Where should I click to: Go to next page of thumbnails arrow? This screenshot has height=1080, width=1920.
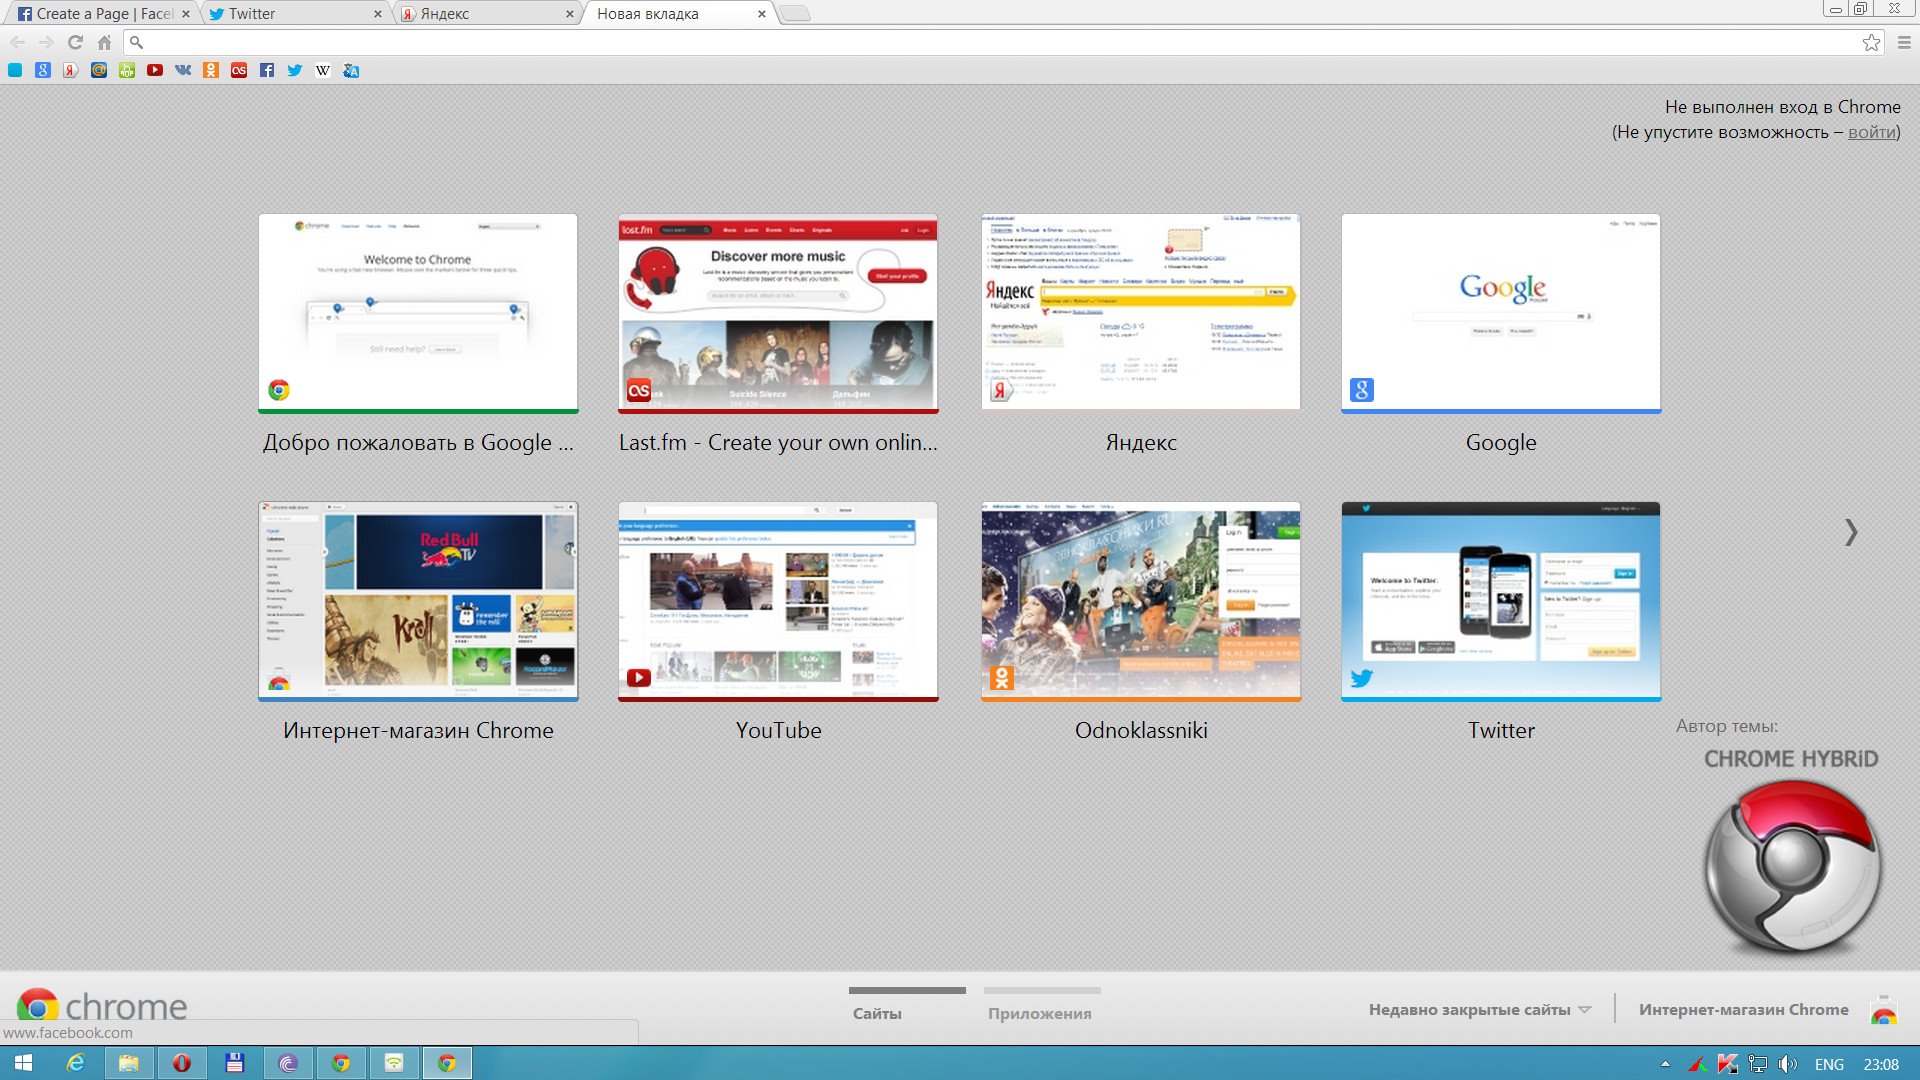[1851, 532]
